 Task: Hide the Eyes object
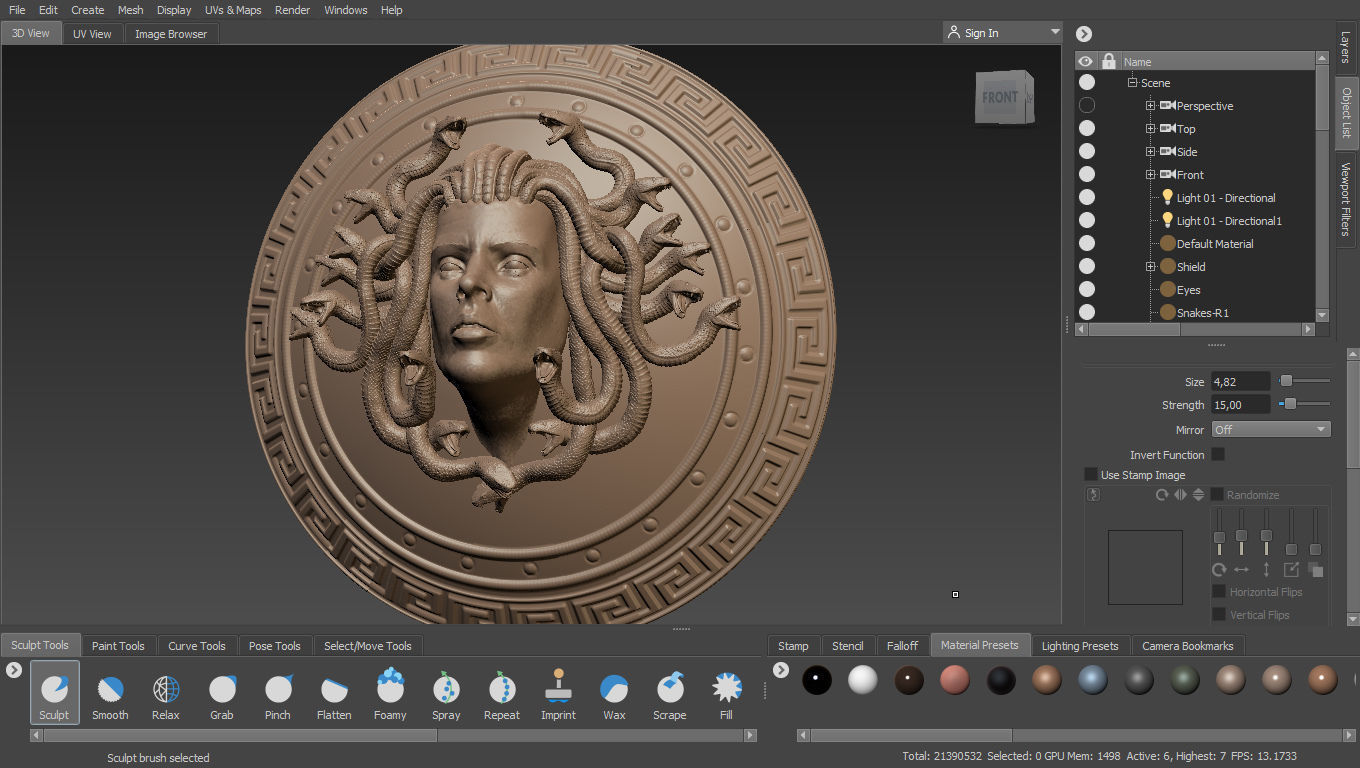(1087, 289)
